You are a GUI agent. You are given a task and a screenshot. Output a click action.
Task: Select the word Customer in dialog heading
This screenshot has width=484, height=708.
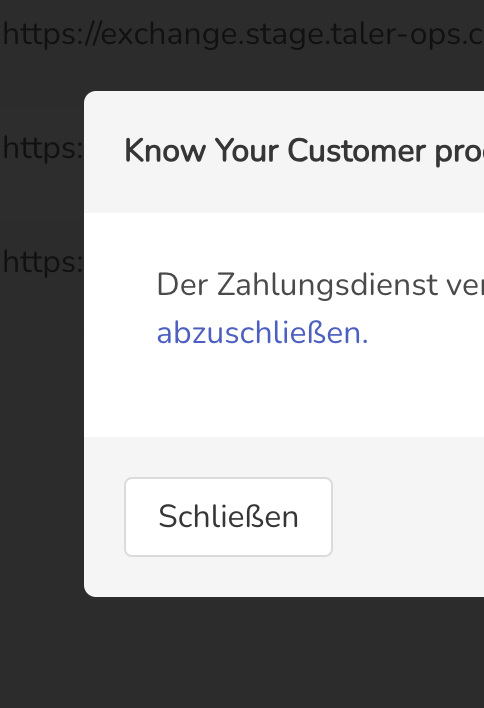357,151
